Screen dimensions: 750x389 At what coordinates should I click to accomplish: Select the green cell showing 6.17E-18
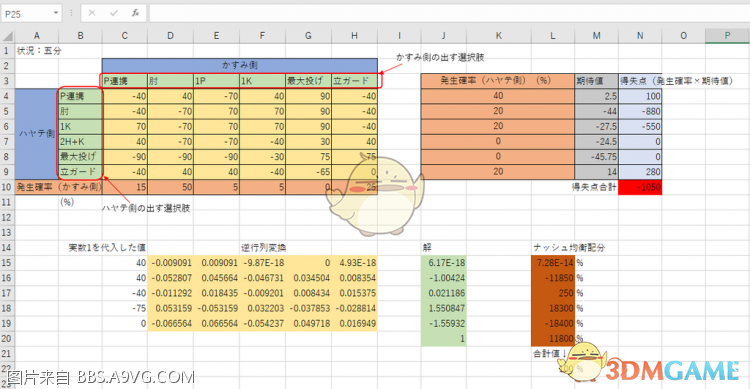pyautogui.click(x=443, y=262)
